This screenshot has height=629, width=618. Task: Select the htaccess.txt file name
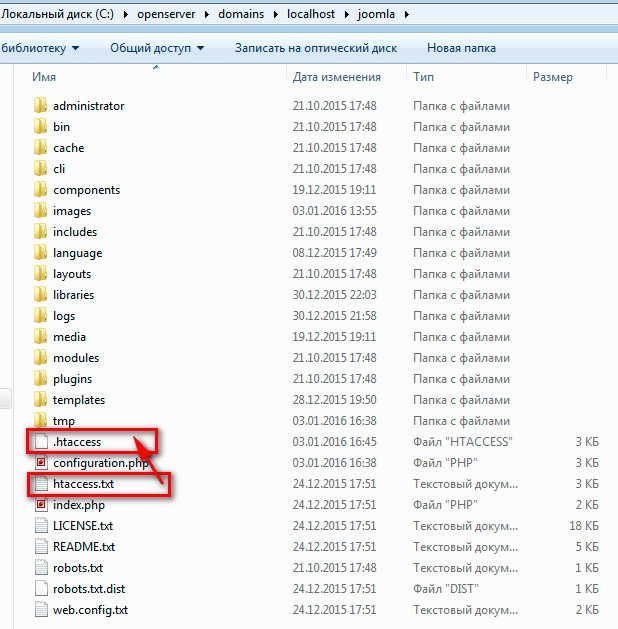tap(84, 484)
